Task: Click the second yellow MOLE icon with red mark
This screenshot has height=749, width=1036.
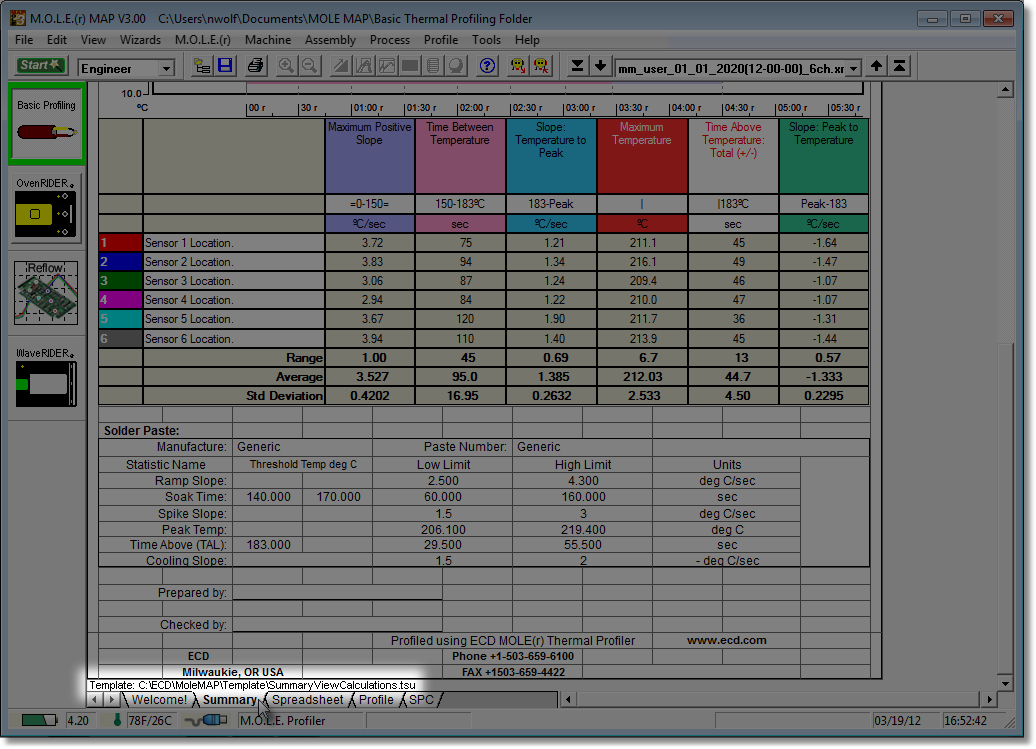Action: tap(541, 66)
